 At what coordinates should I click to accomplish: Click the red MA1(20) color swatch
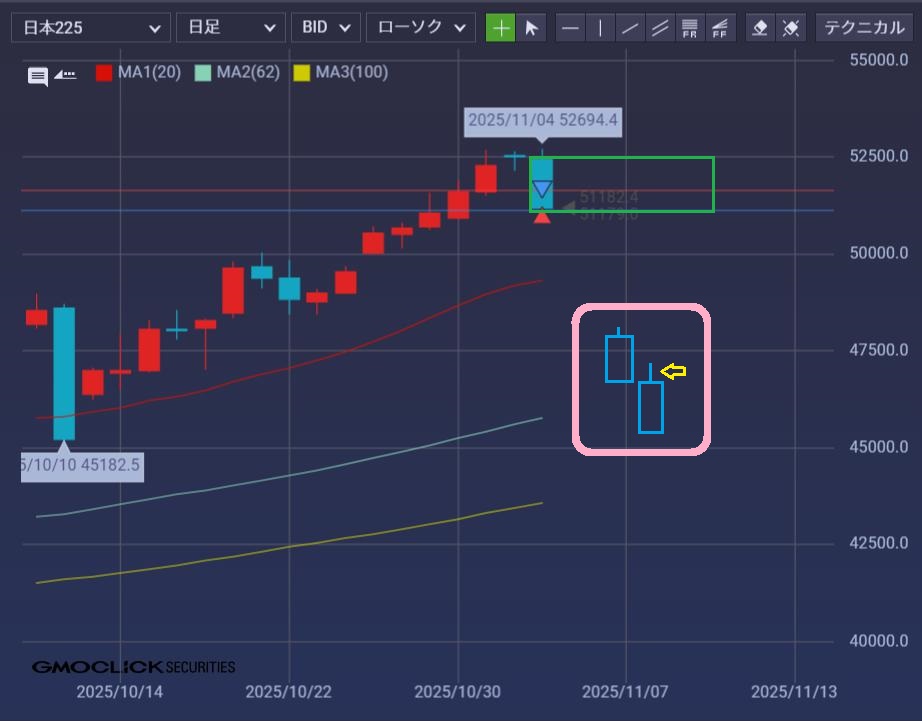tap(104, 72)
